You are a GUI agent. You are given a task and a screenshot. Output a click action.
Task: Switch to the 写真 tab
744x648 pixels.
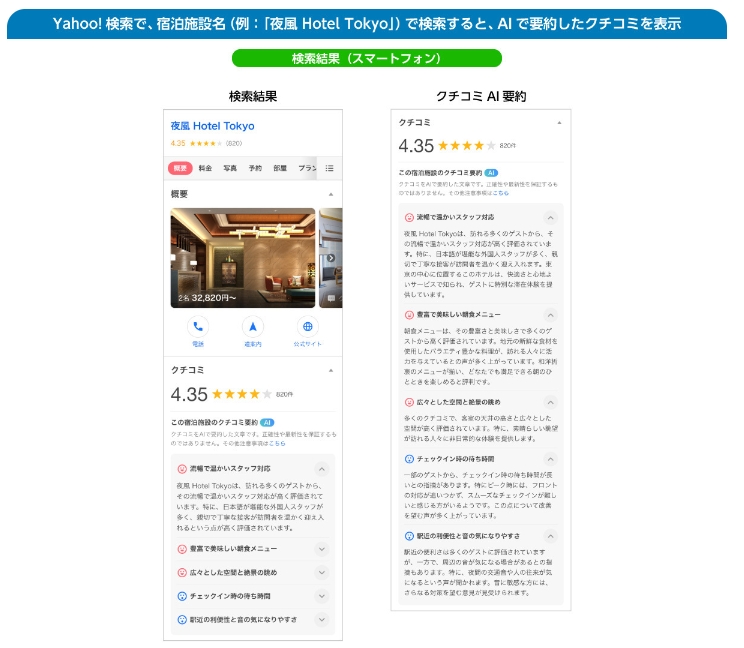(x=230, y=168)
